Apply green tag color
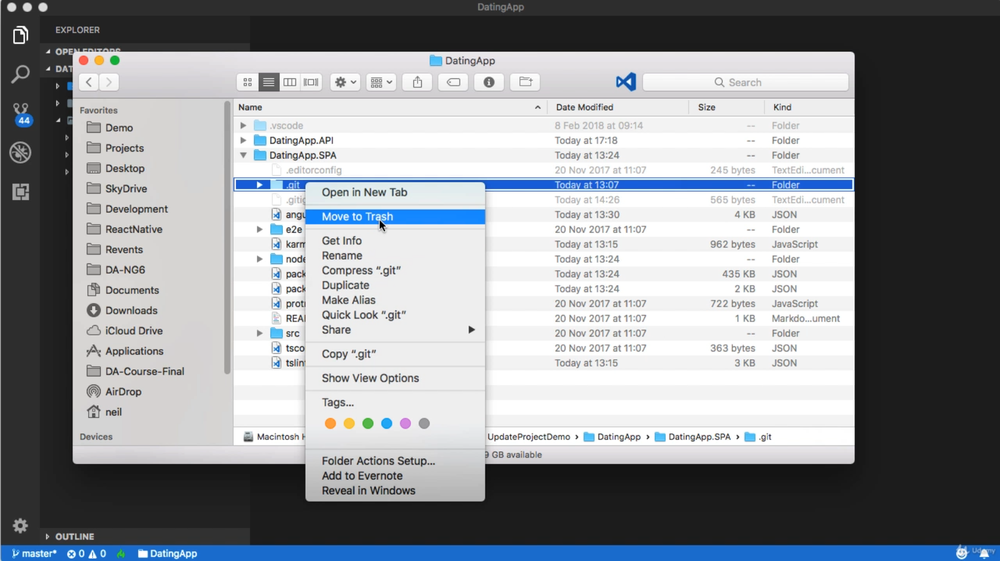The height and width of the screenshot is (561, 1000). click(367, 423)
